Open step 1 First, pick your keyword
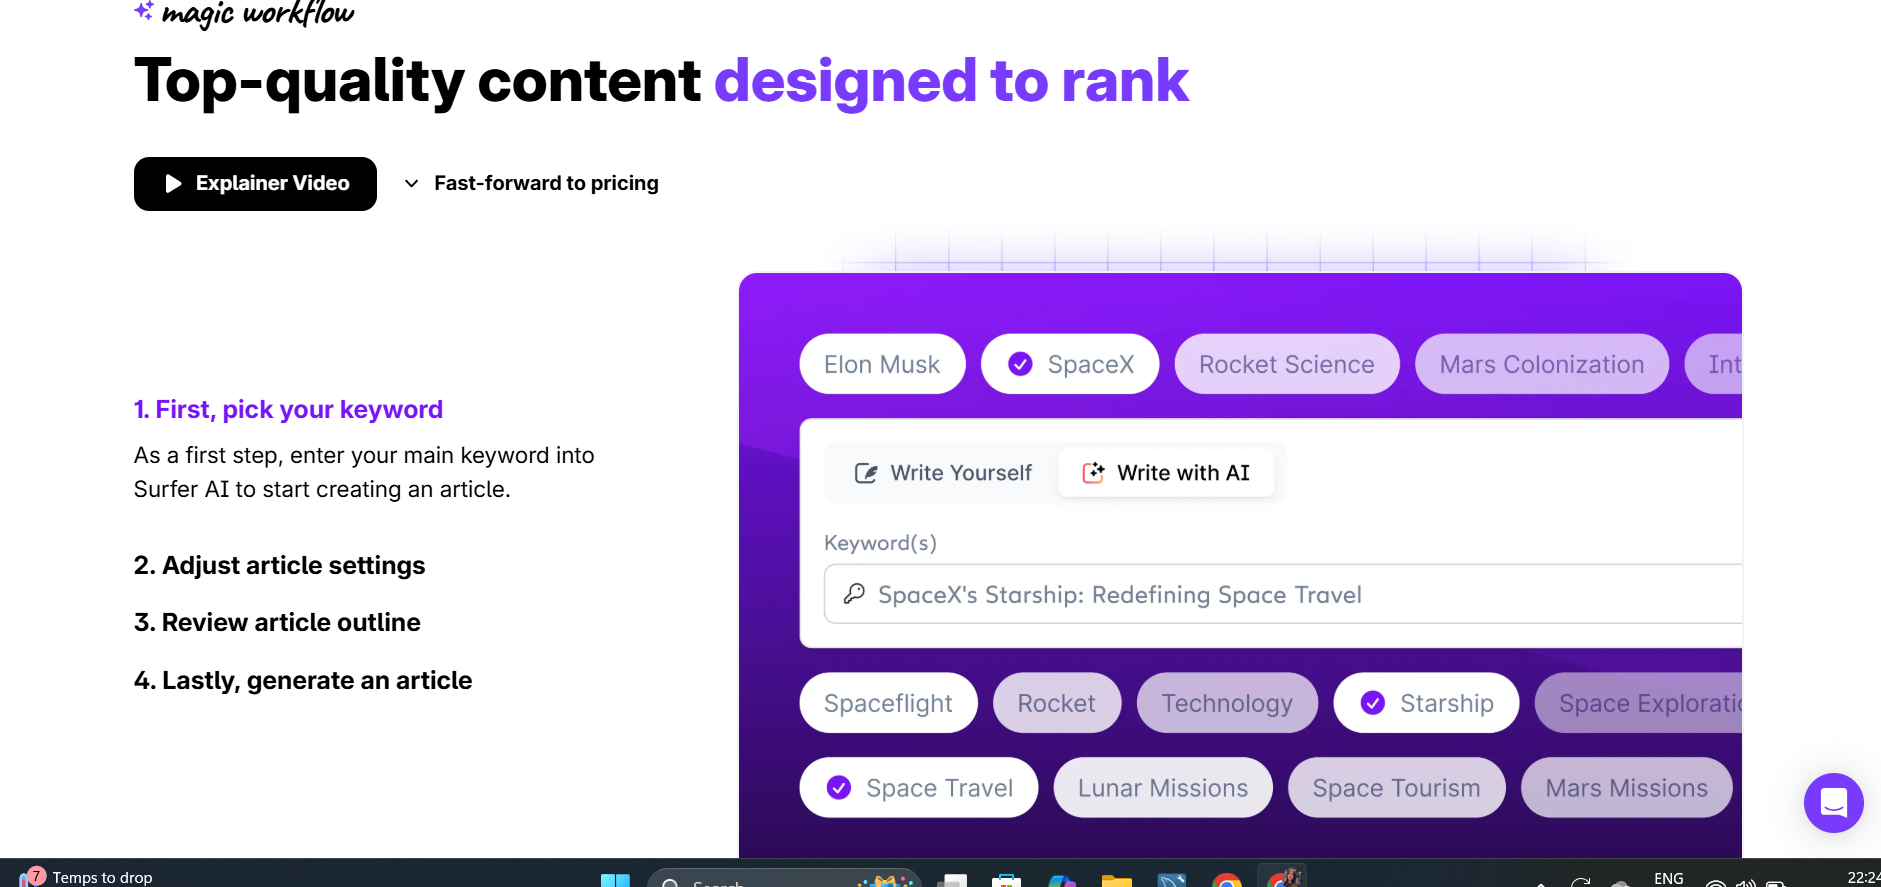Viewport: 1881px width, 887px height. click(x=288, y=409)
